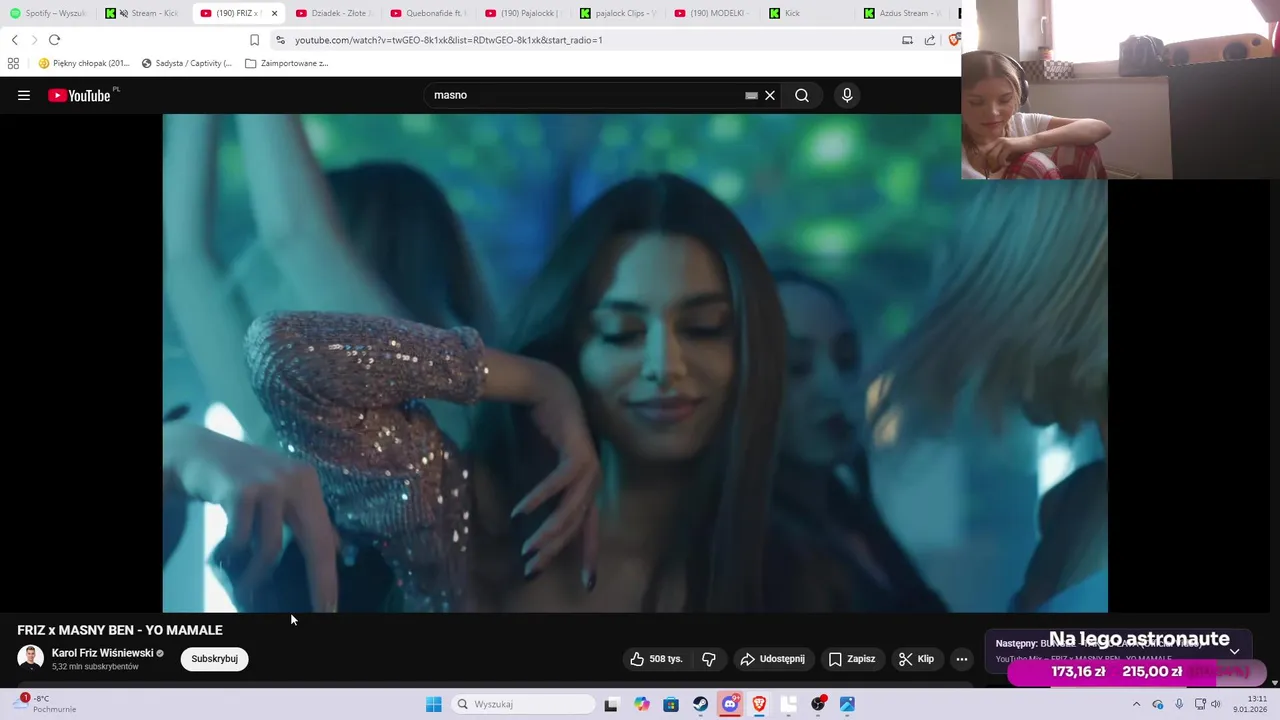Viewport: 1280px width, 720px height.
Task: Open the taskbar clock and date
Action: click(x=1250, y=704)
